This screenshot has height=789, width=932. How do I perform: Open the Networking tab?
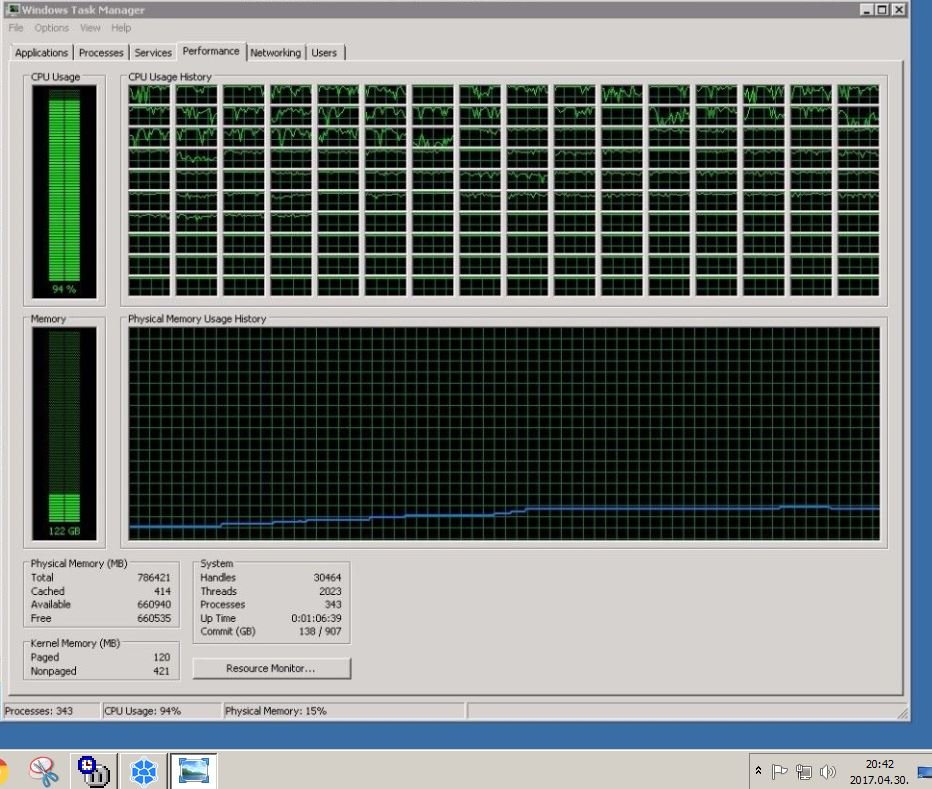(x=275, y=52)
